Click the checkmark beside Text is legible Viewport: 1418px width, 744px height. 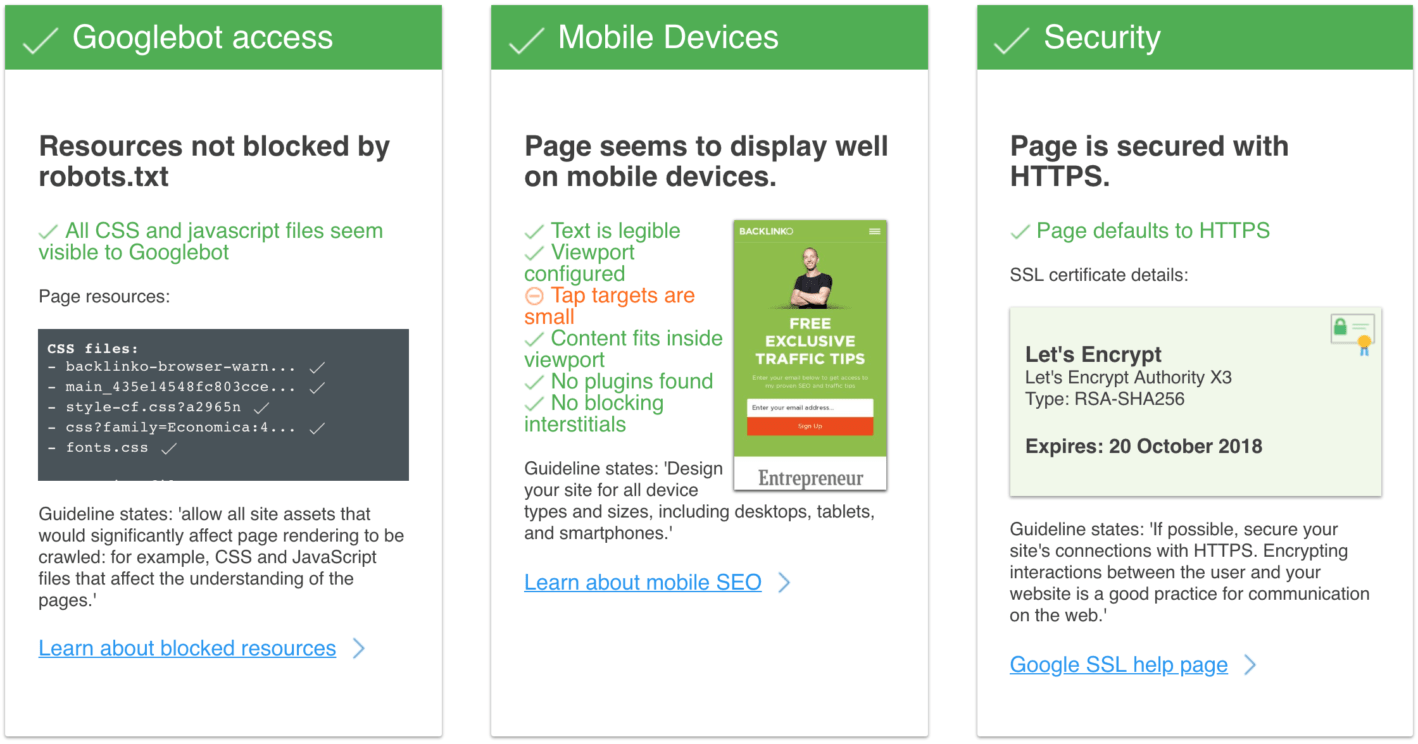point(535,232)
